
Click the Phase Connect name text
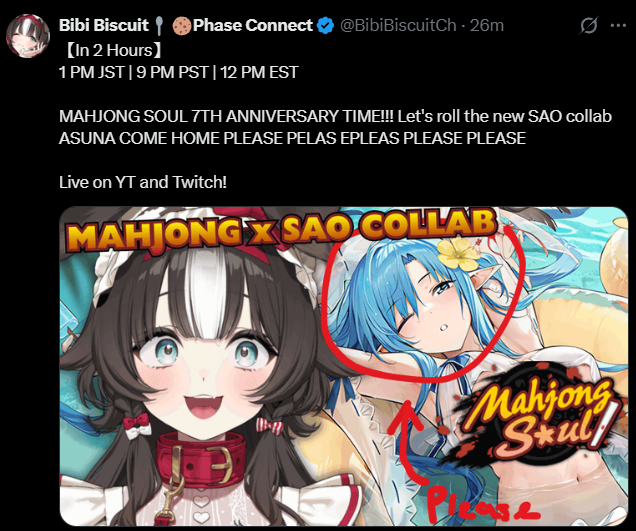pyautogui.click(x=253, y=26)
